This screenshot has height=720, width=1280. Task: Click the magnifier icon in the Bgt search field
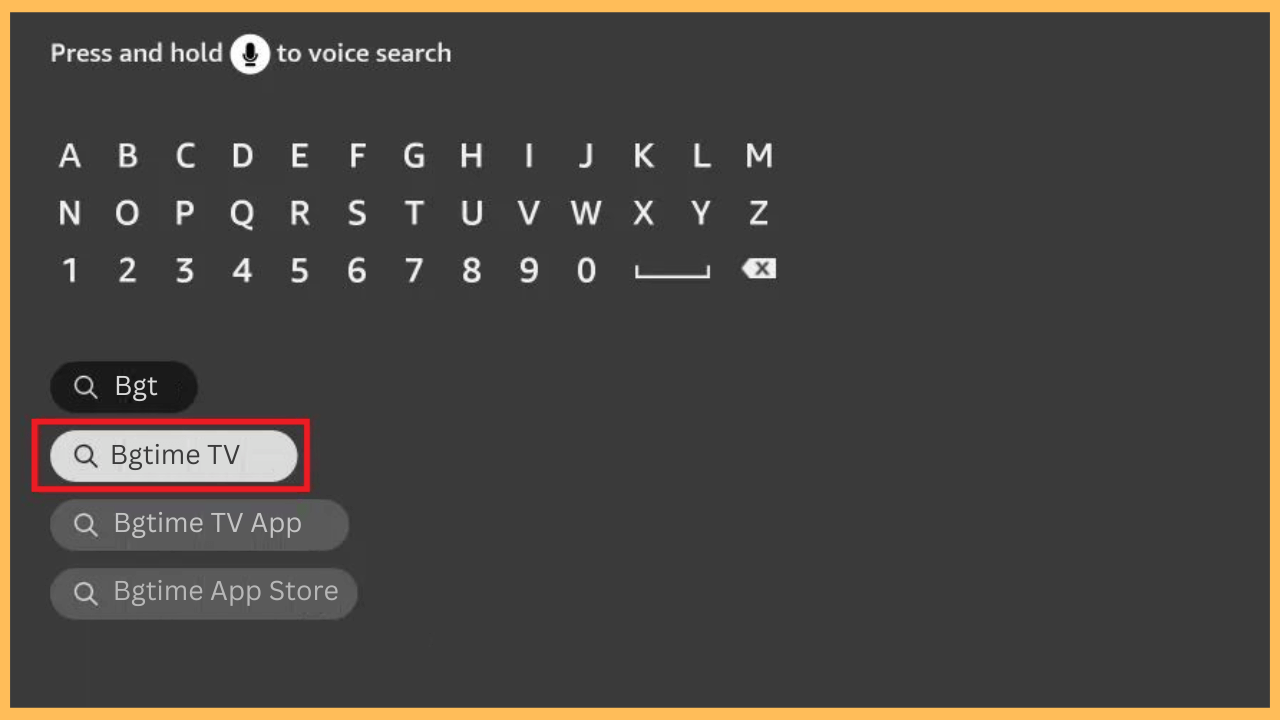coord(85,386)
